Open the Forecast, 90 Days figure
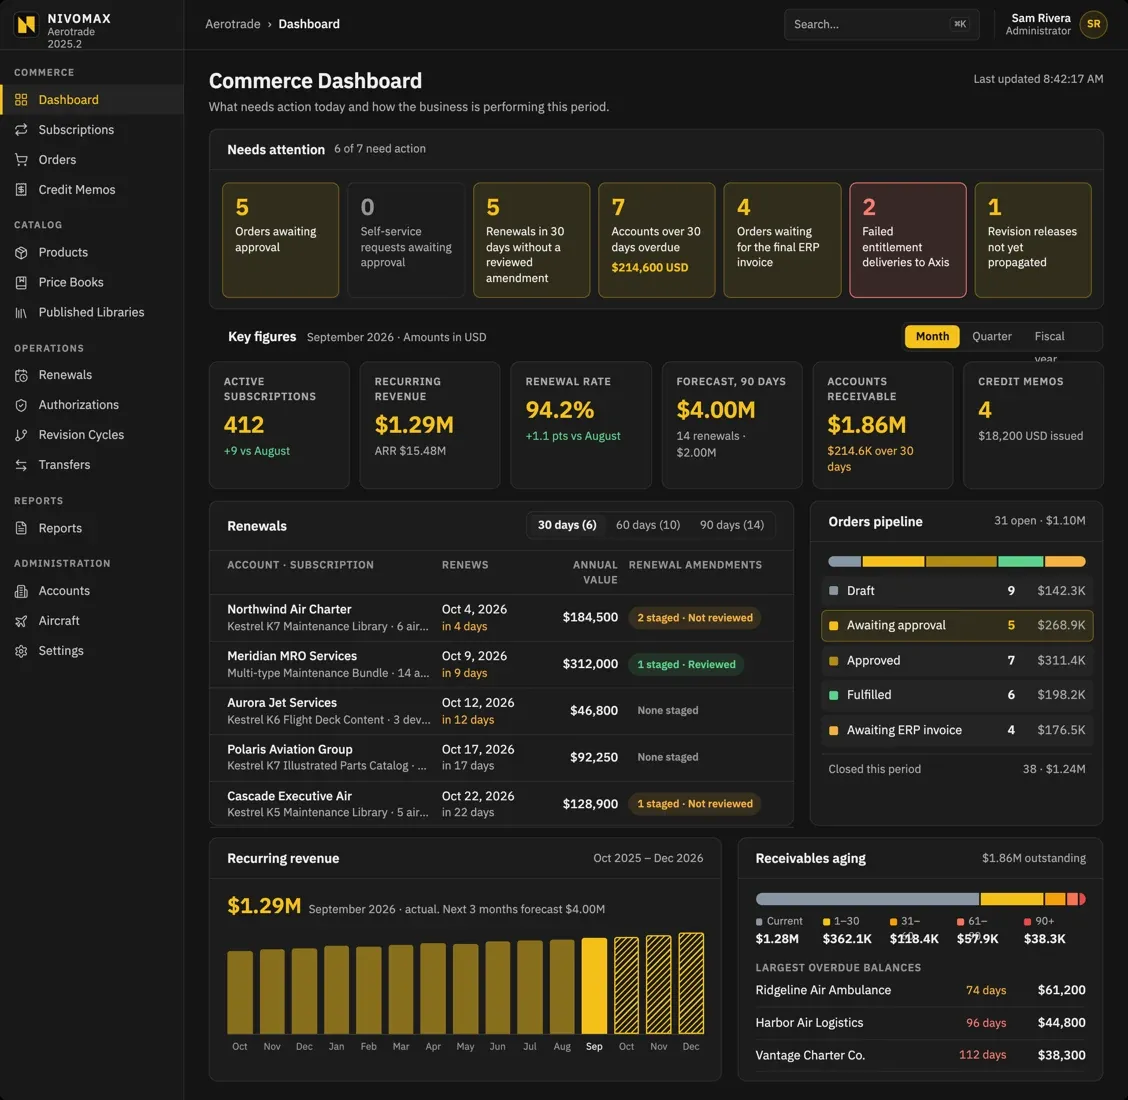 coord(732,425)
